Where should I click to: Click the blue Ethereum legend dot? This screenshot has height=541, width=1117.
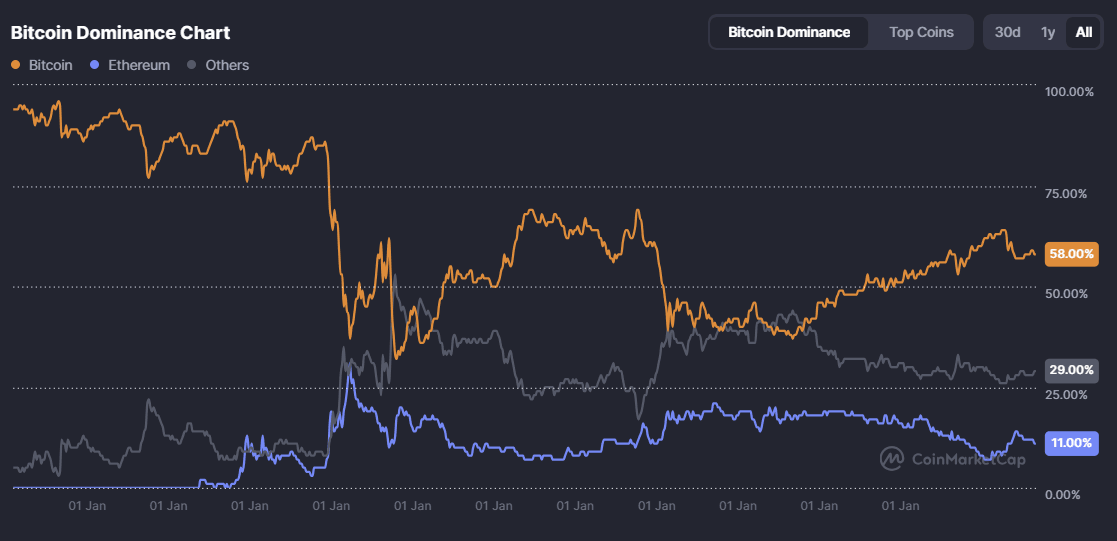[95, 65]
